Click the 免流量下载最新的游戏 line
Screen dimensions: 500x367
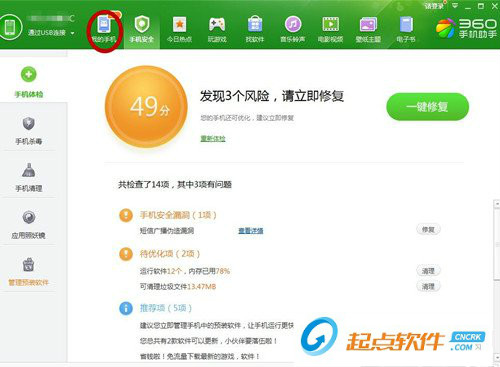coord(199,356)
